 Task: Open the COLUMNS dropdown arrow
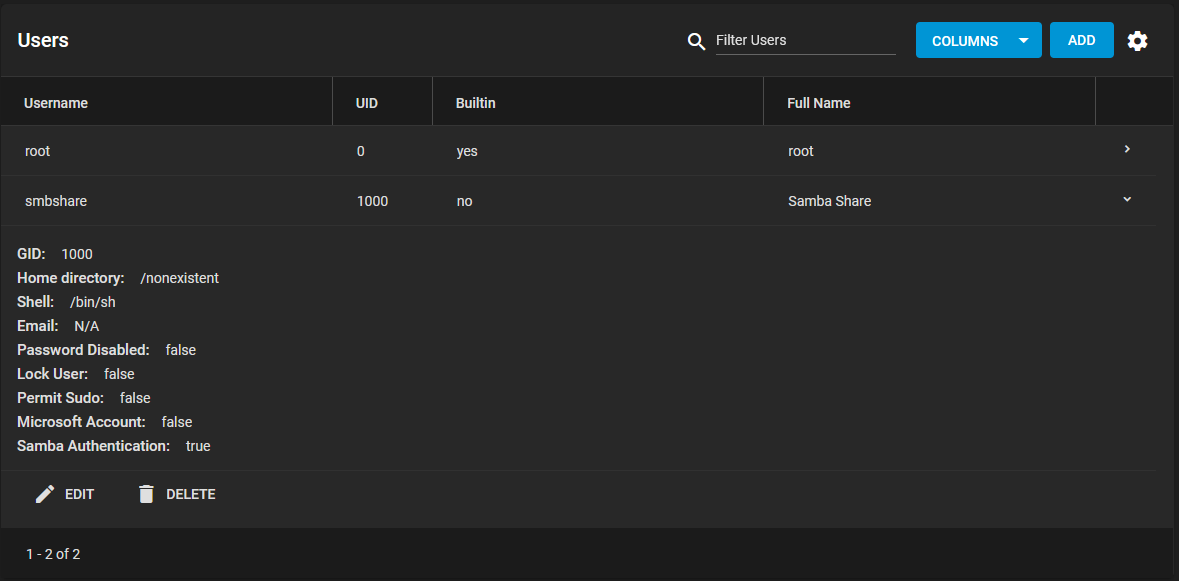tap(1023, 41)
